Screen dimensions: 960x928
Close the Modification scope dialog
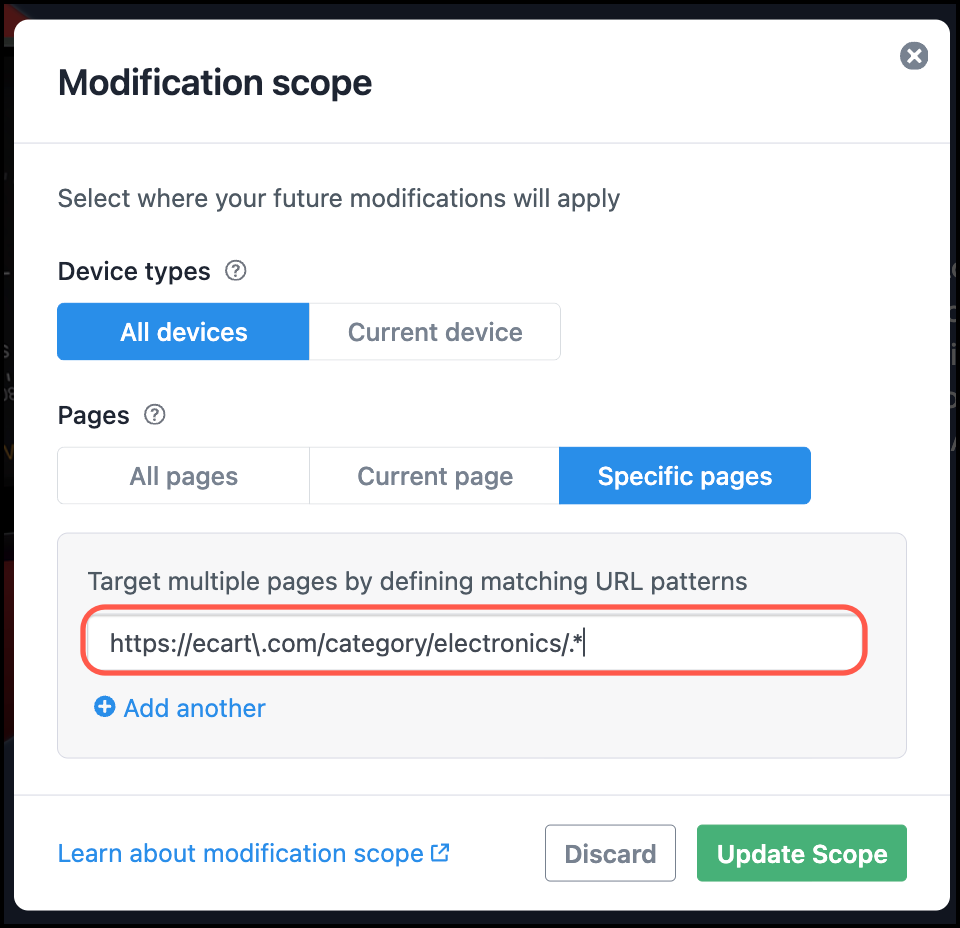(913, 56)
